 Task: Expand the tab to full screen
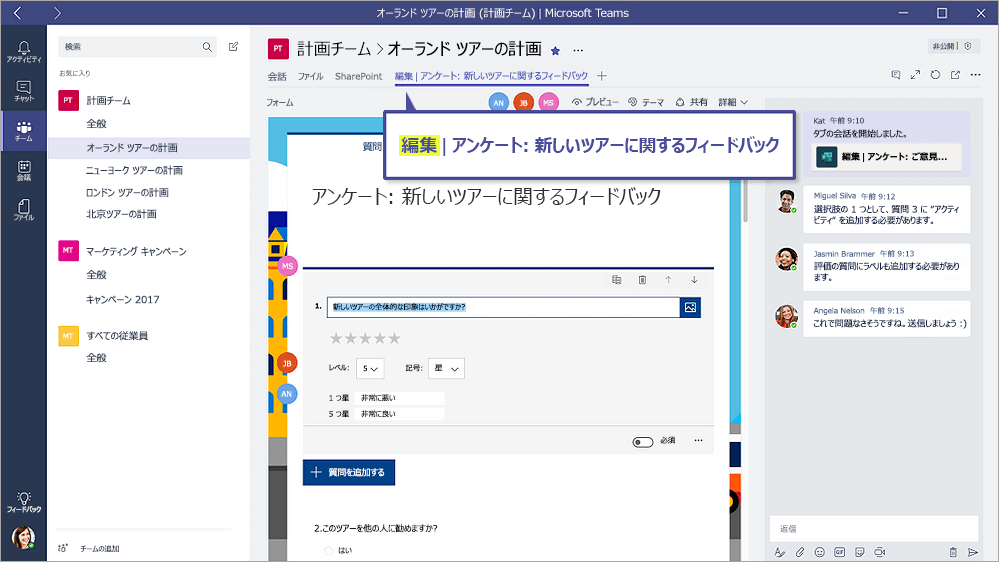[x=916, y=75]
